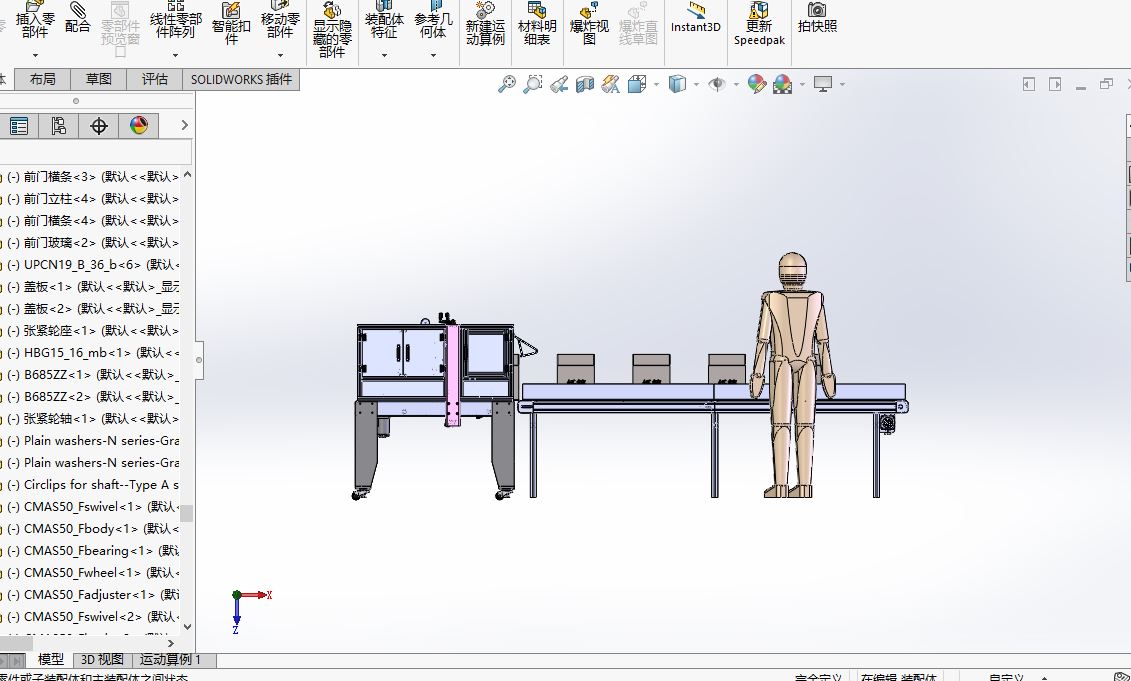
Task: Click the right pane expand icon at top right
Action: point(1055,84)
